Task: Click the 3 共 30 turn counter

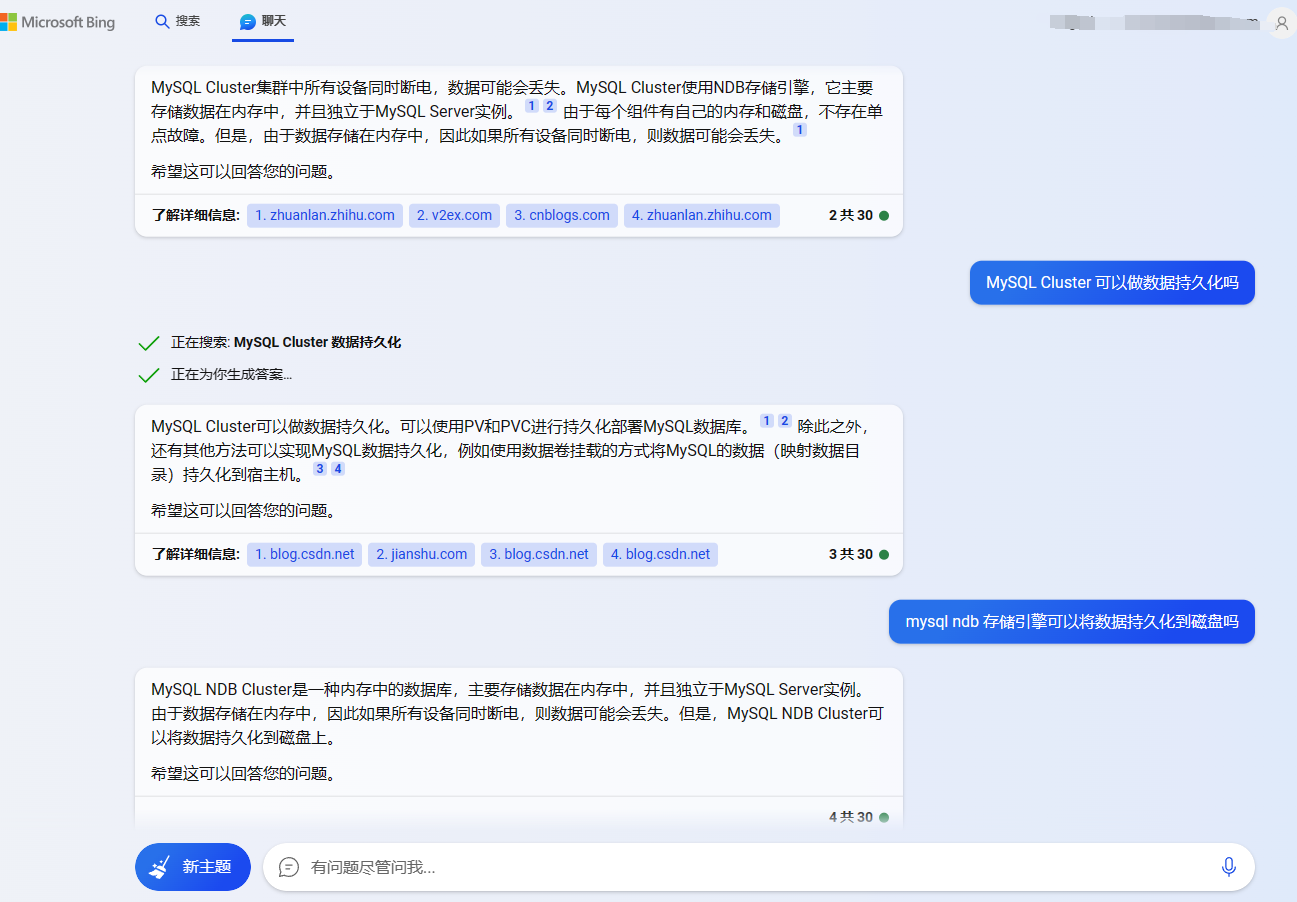Action: point(851,554)
